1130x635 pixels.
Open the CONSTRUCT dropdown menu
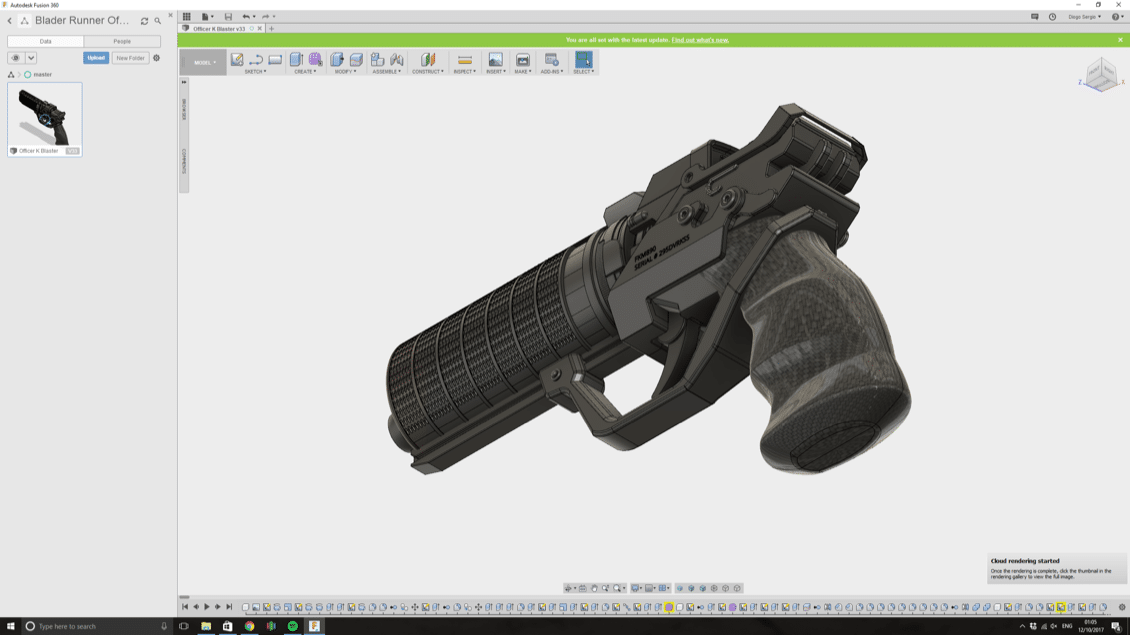click(428, 72)
